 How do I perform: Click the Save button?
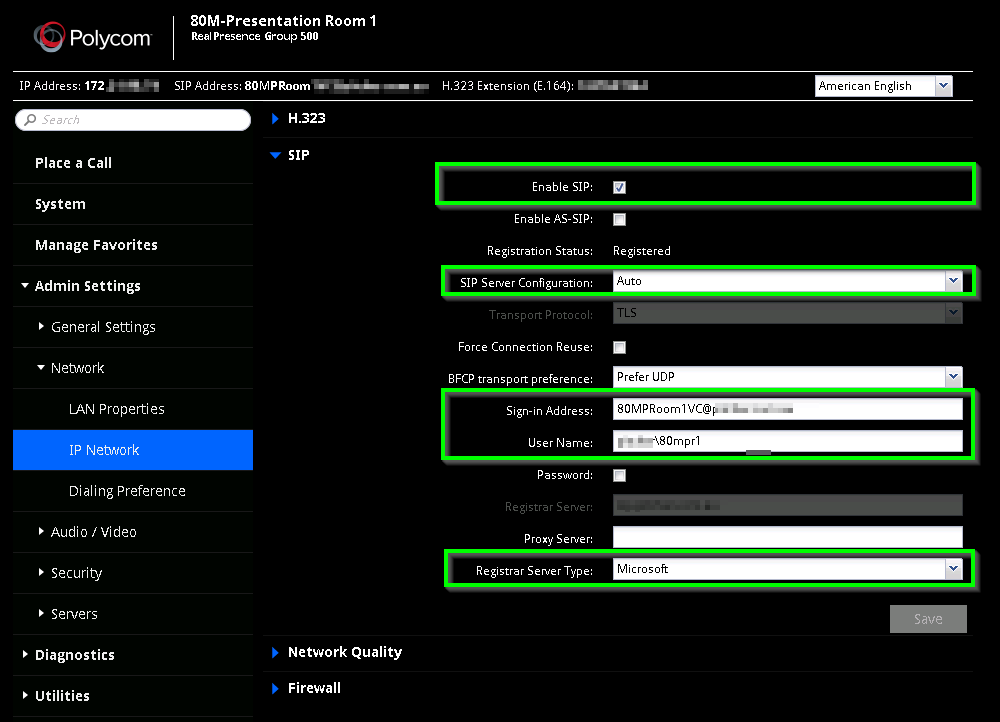pyautogui.click(x=928, y=619)
